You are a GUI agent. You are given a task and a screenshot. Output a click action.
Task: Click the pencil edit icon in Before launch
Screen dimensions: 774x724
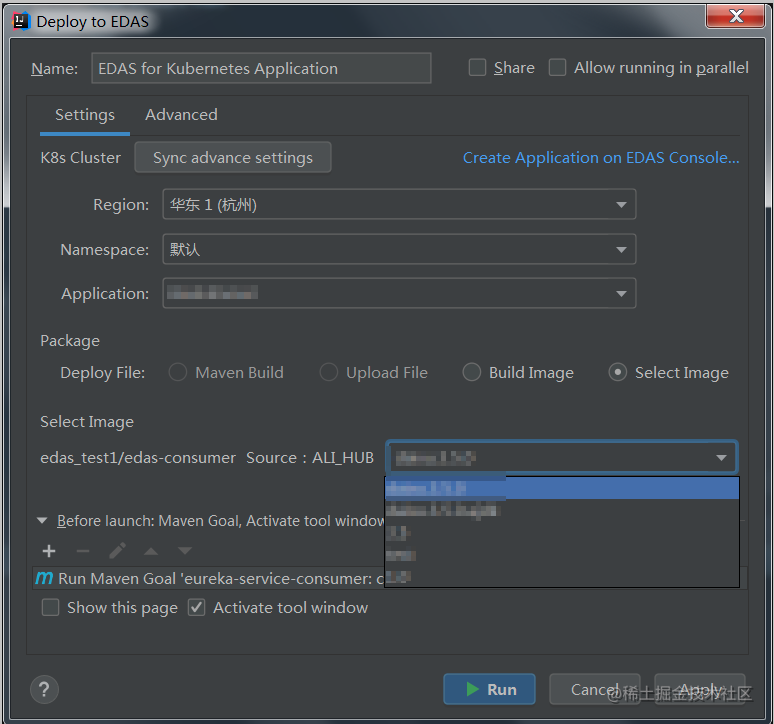(x=117, y=551)
